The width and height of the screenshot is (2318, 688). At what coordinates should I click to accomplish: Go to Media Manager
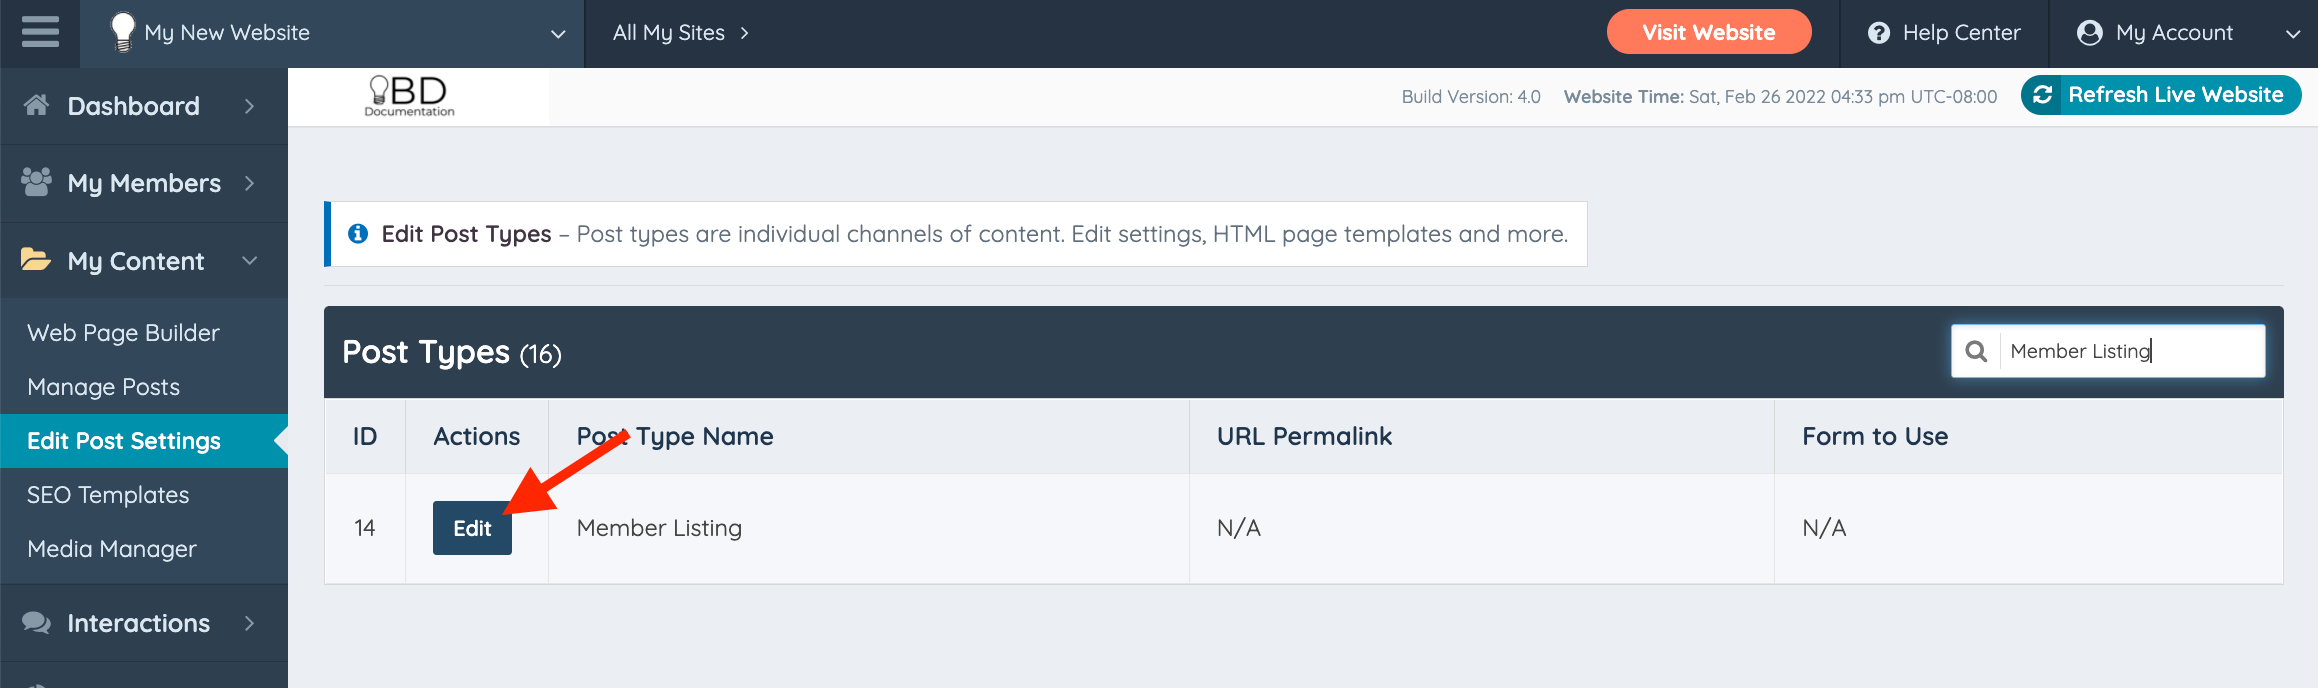pos(112,549)
